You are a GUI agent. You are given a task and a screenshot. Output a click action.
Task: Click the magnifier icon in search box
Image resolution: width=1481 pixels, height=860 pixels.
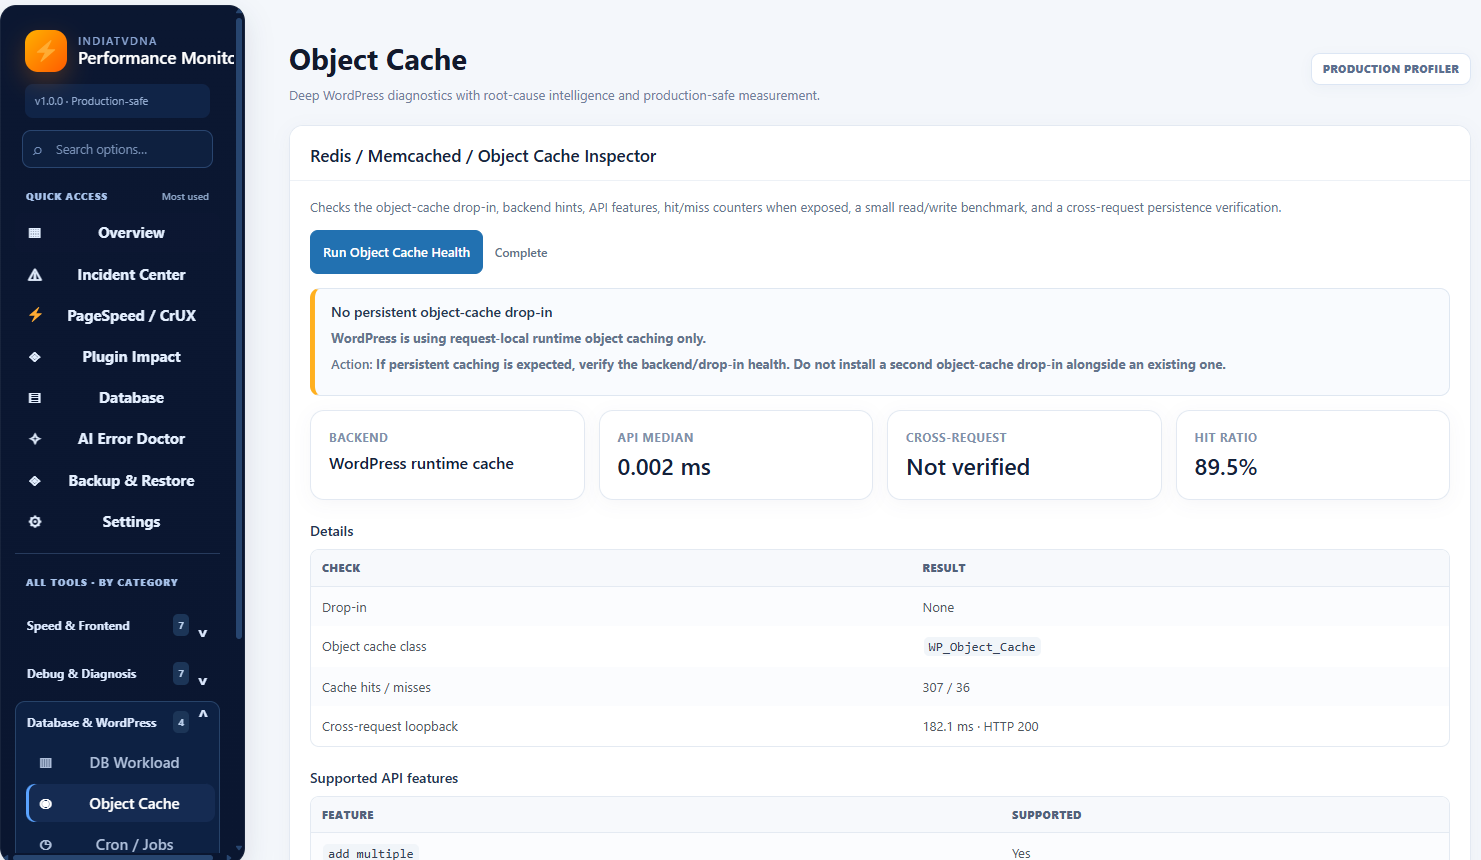38,150
